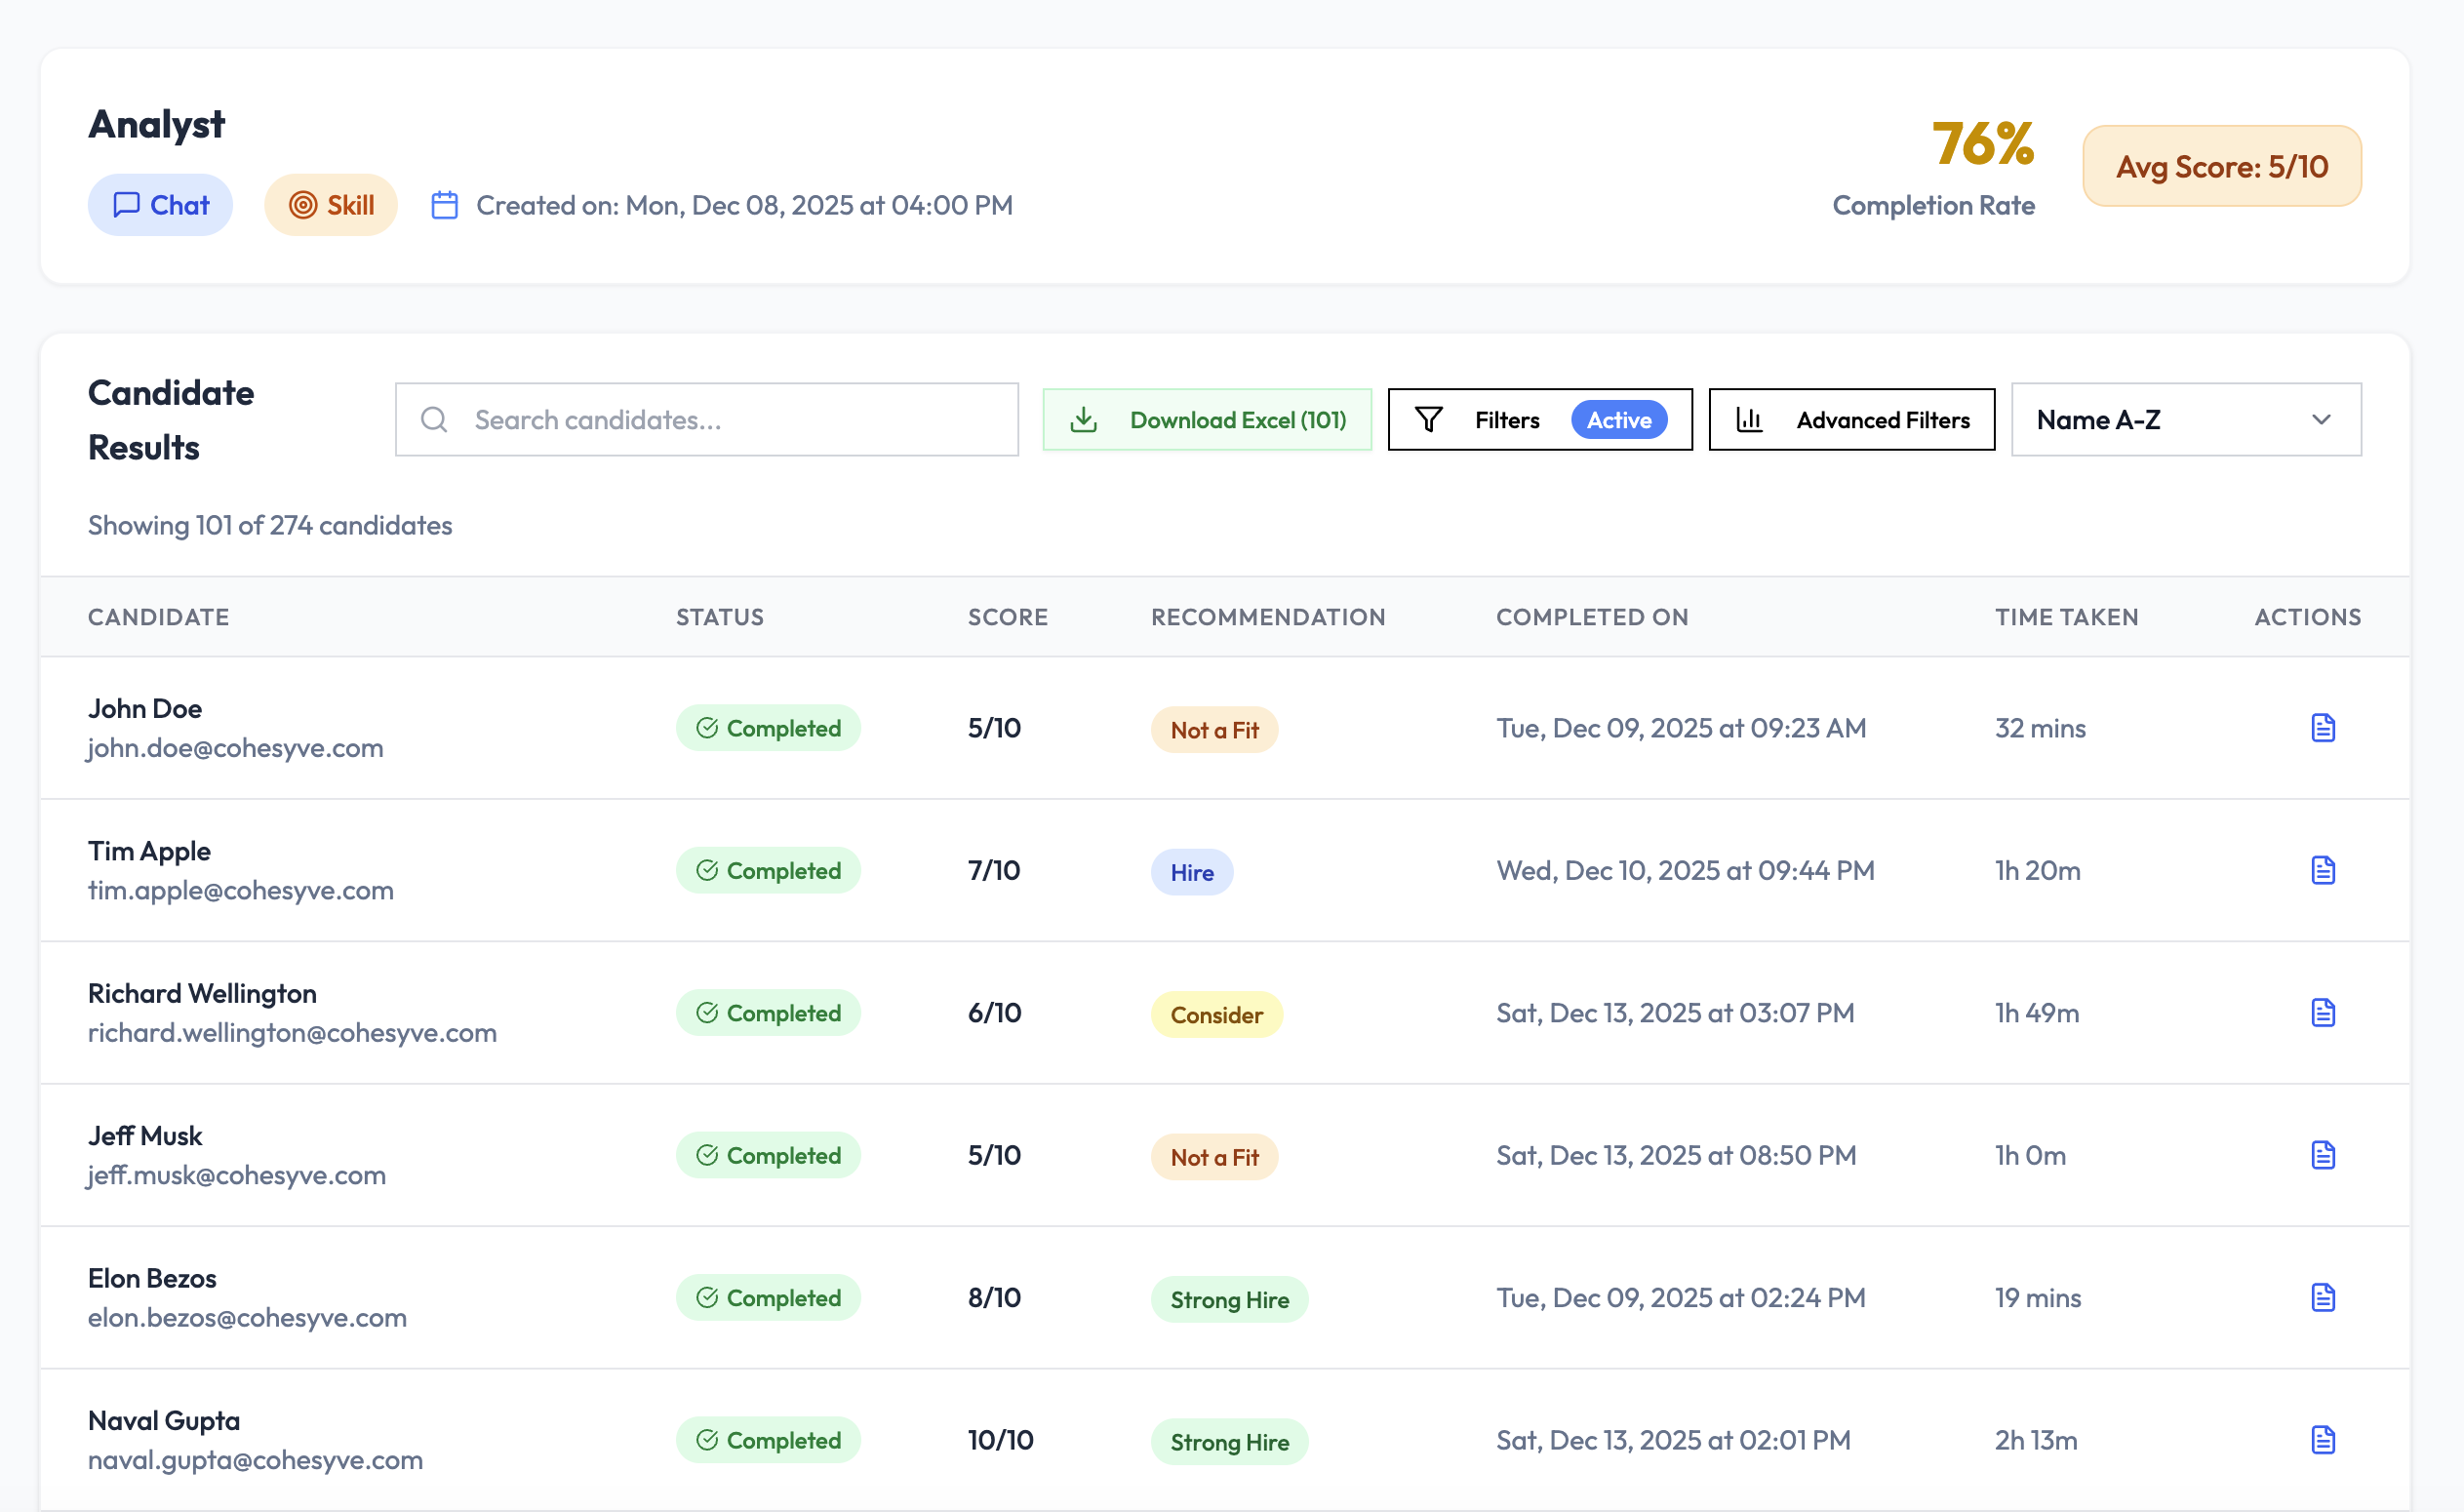Click the Score column header
This screenshot has width=2464, height=1512.
(1007, 617)
